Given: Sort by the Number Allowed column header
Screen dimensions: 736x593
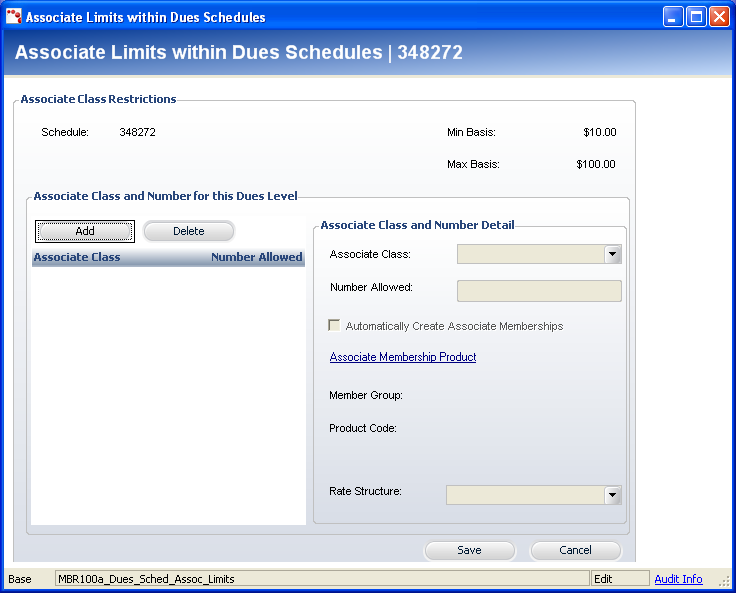Looking at the screenshot, I should (257, 257).
